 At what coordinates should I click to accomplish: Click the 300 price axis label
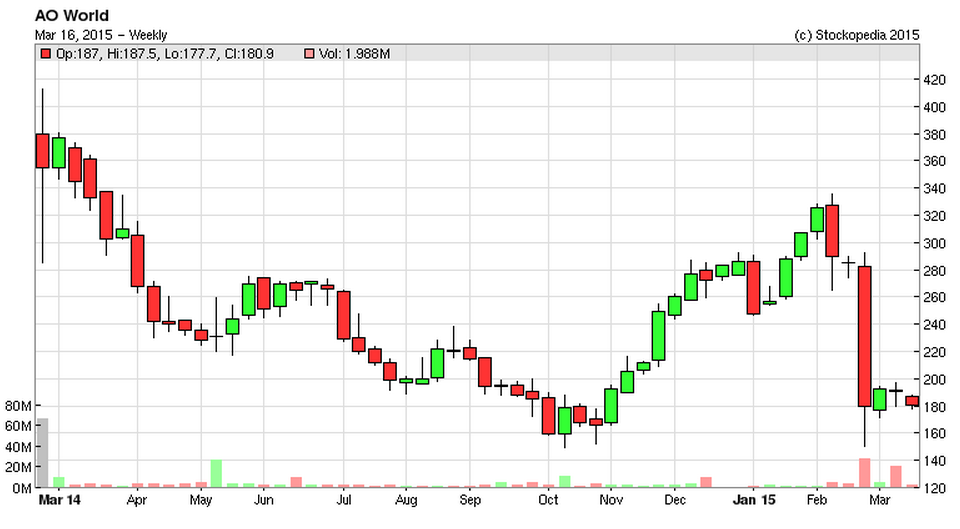934,243
